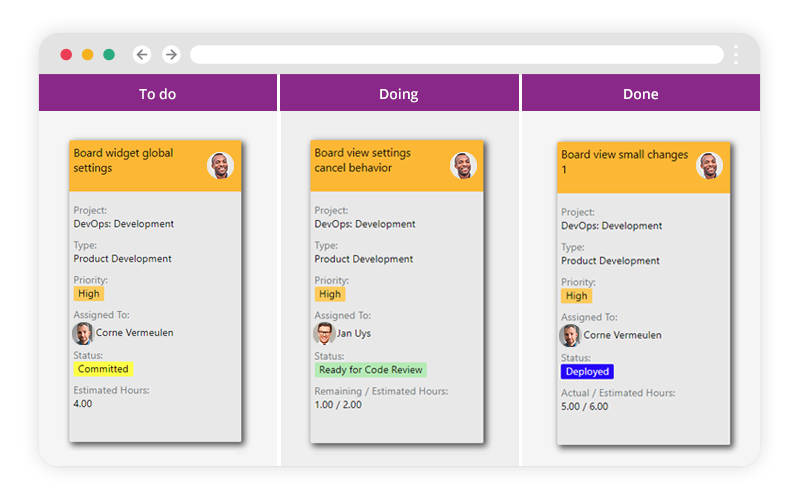Click avatar on Board view settings card header
Image resolution: width=800 pixels, height=500 pixels.
463,165
